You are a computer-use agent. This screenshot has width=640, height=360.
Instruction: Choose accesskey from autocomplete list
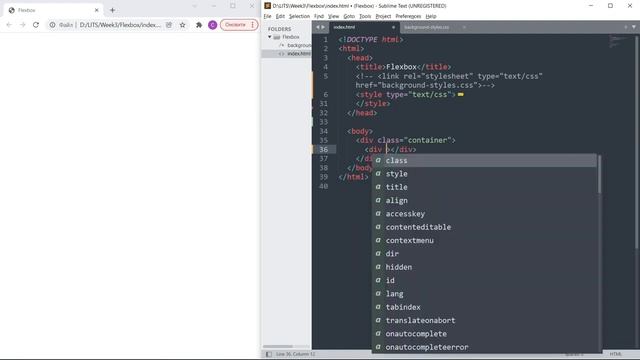484,214
